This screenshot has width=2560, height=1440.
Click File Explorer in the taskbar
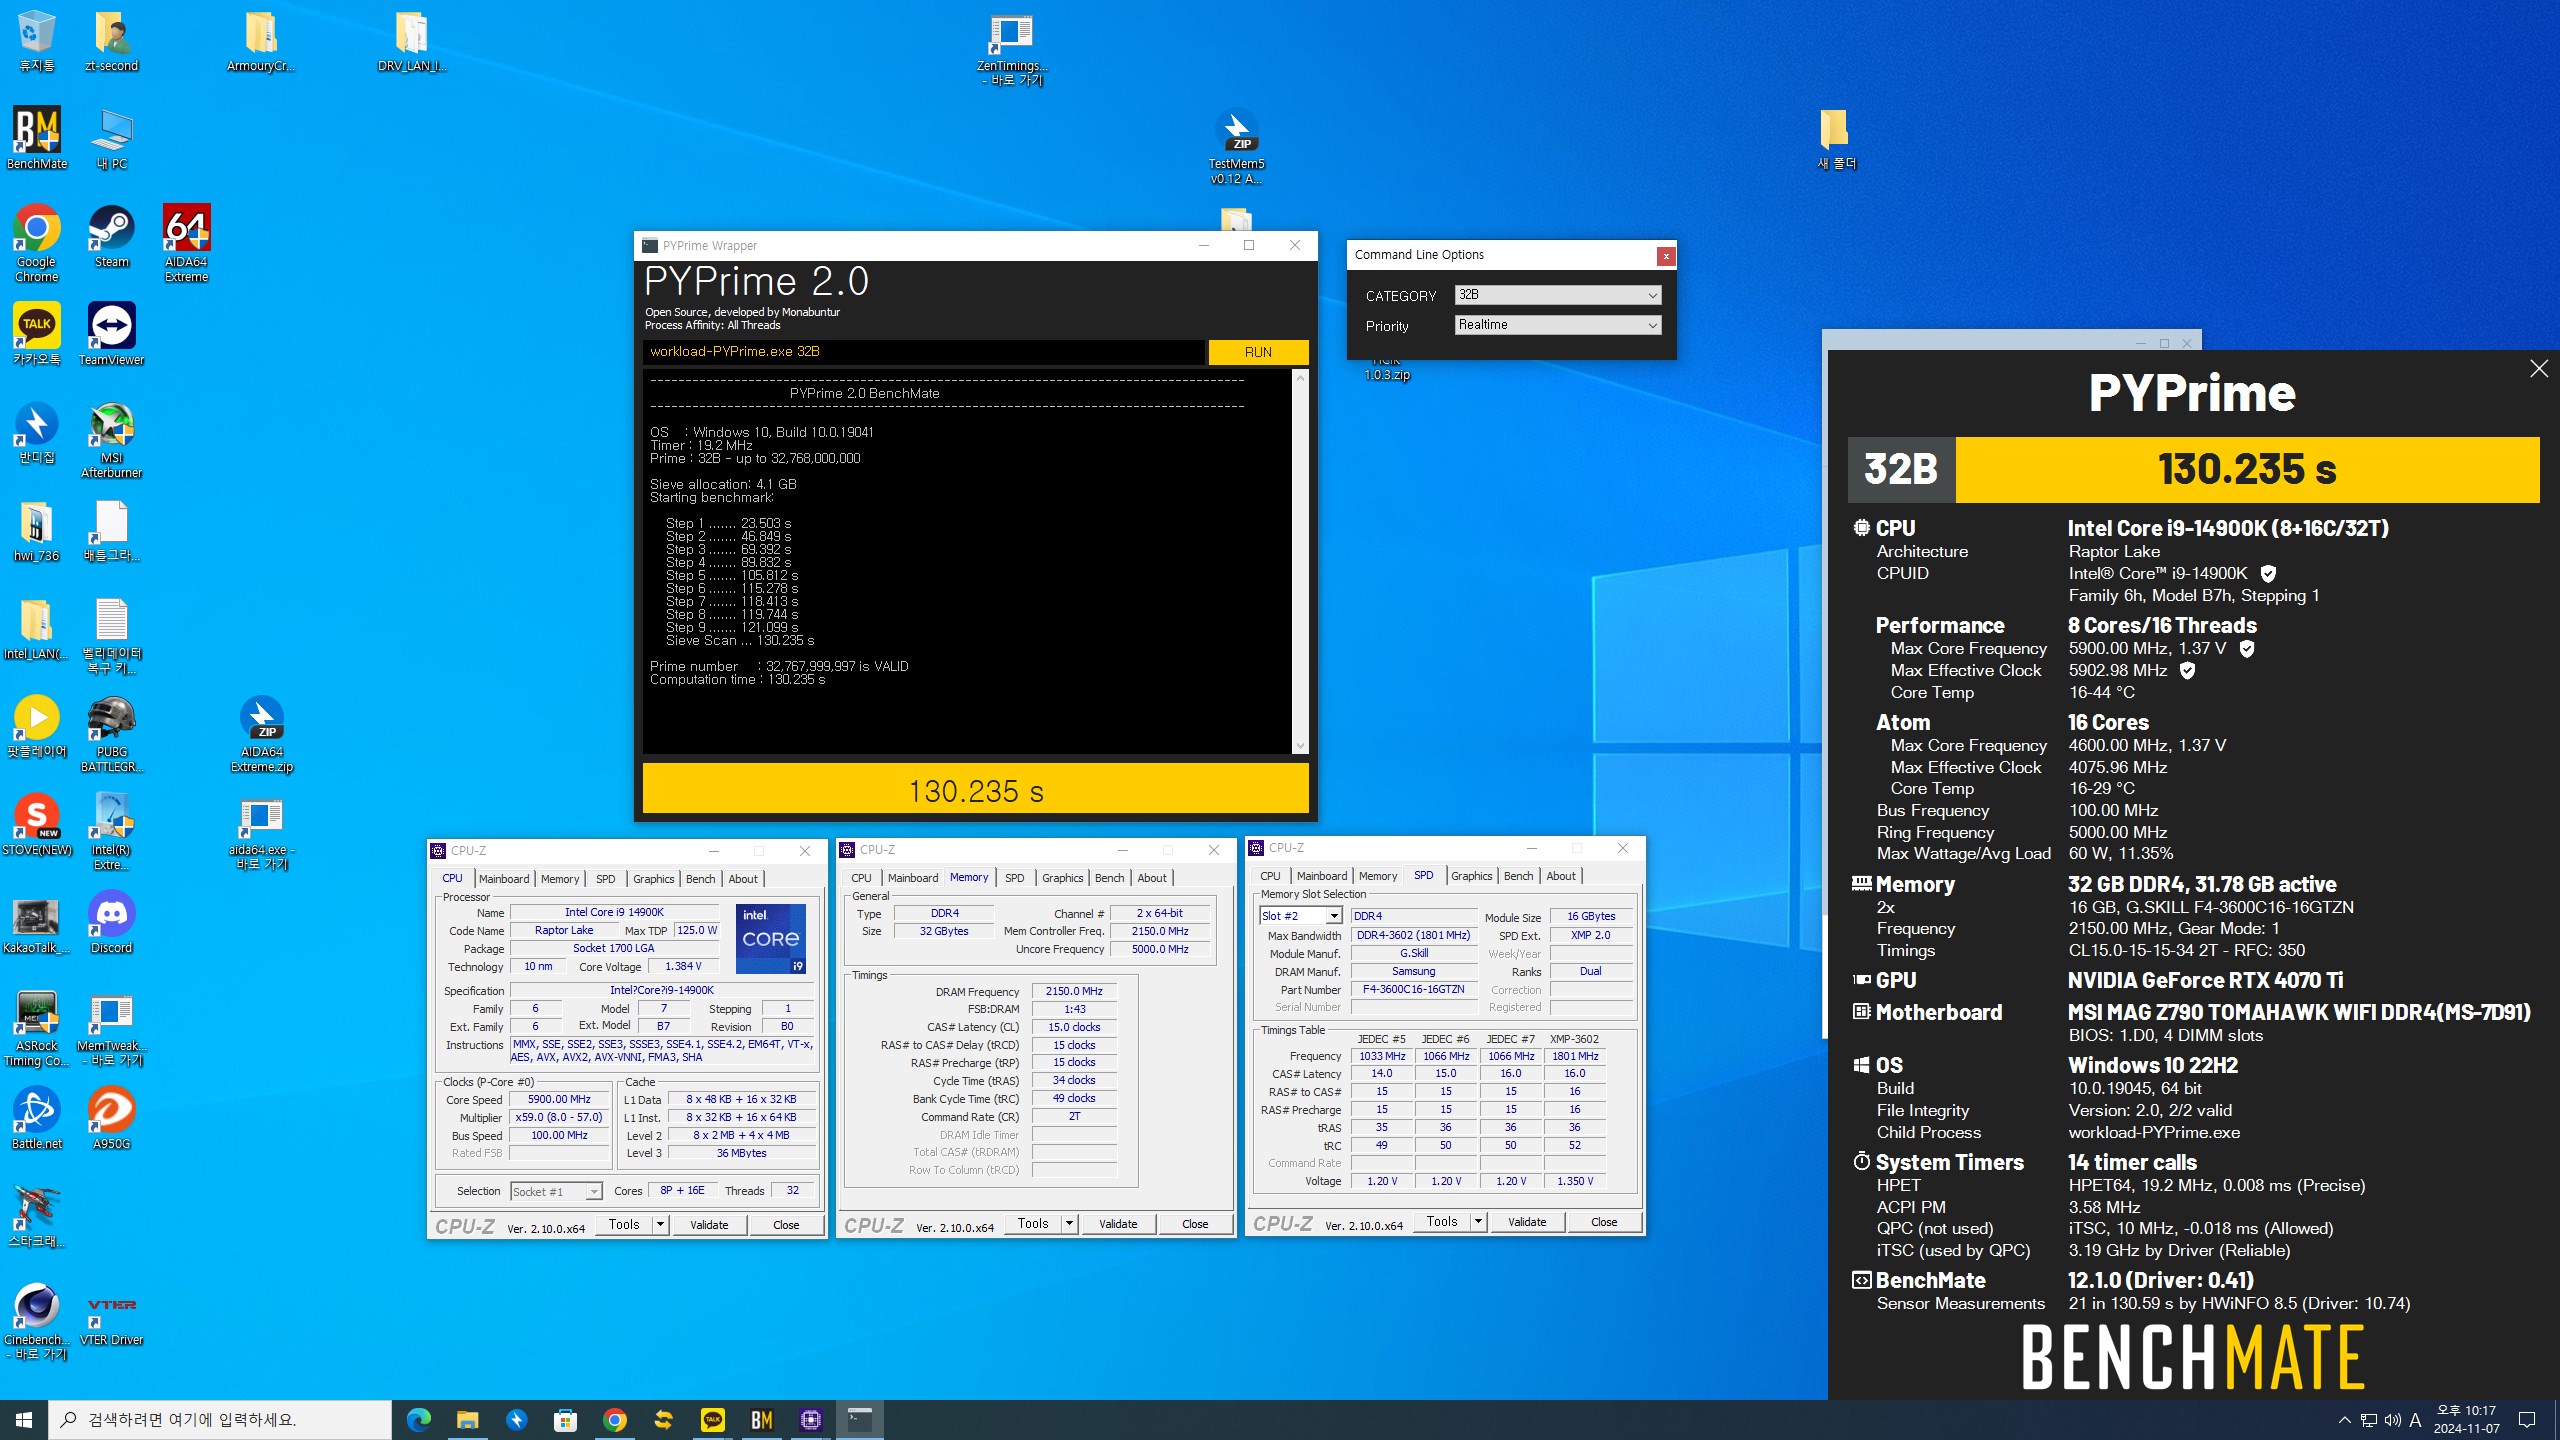[468, 1419]
